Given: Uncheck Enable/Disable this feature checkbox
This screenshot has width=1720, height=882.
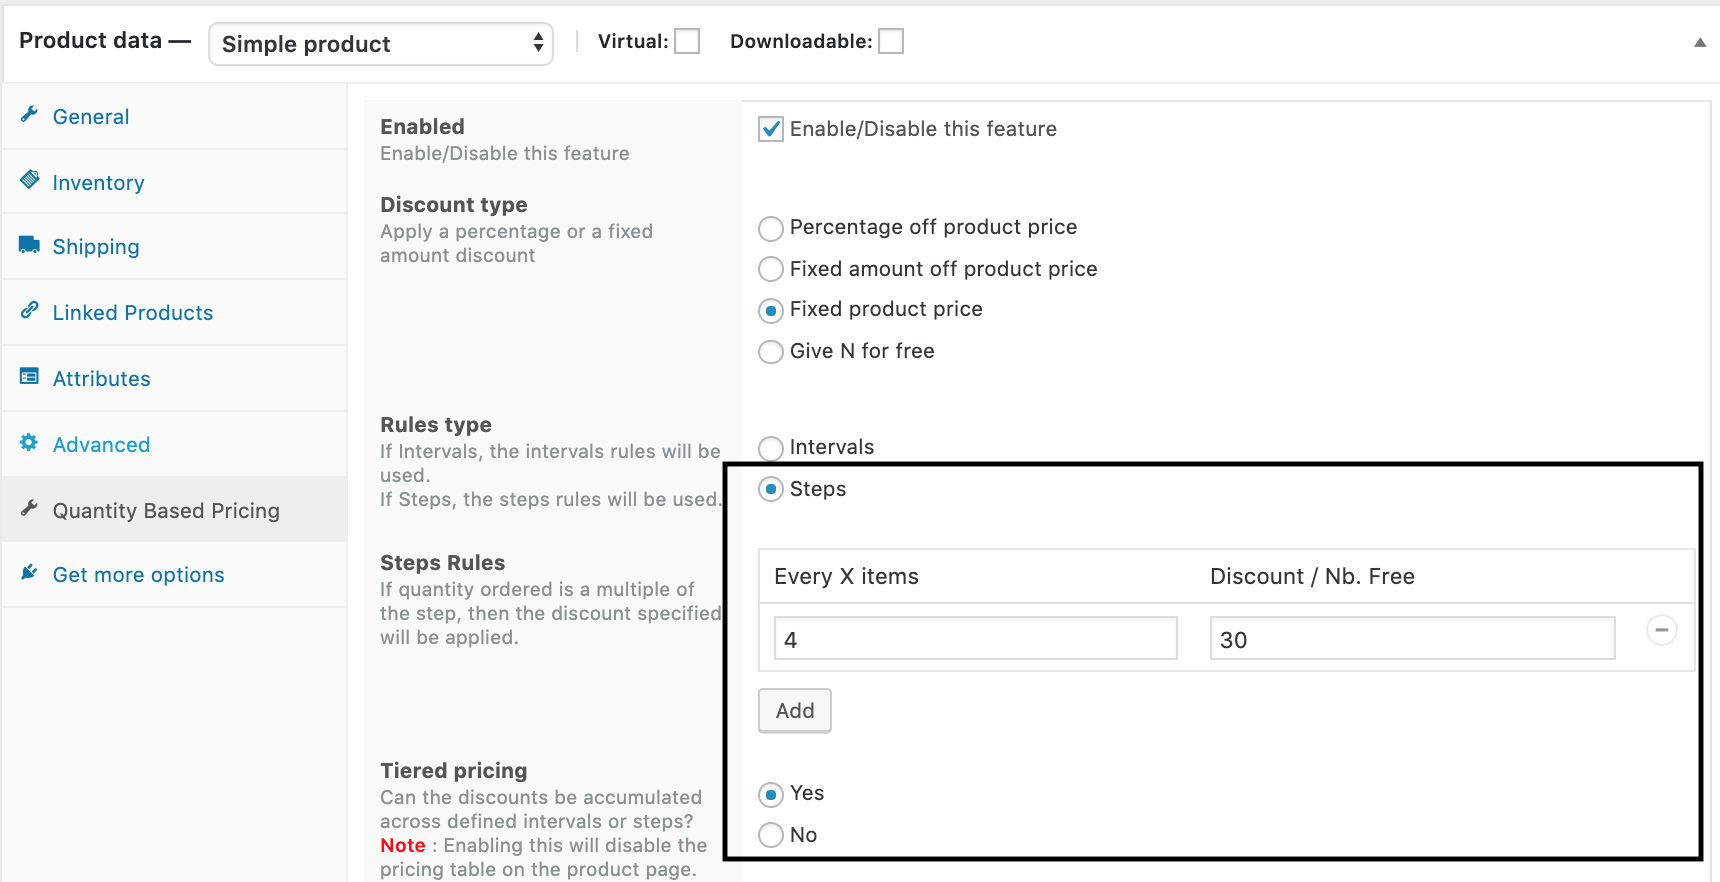Looking at the screenshot, I should 771,129.
